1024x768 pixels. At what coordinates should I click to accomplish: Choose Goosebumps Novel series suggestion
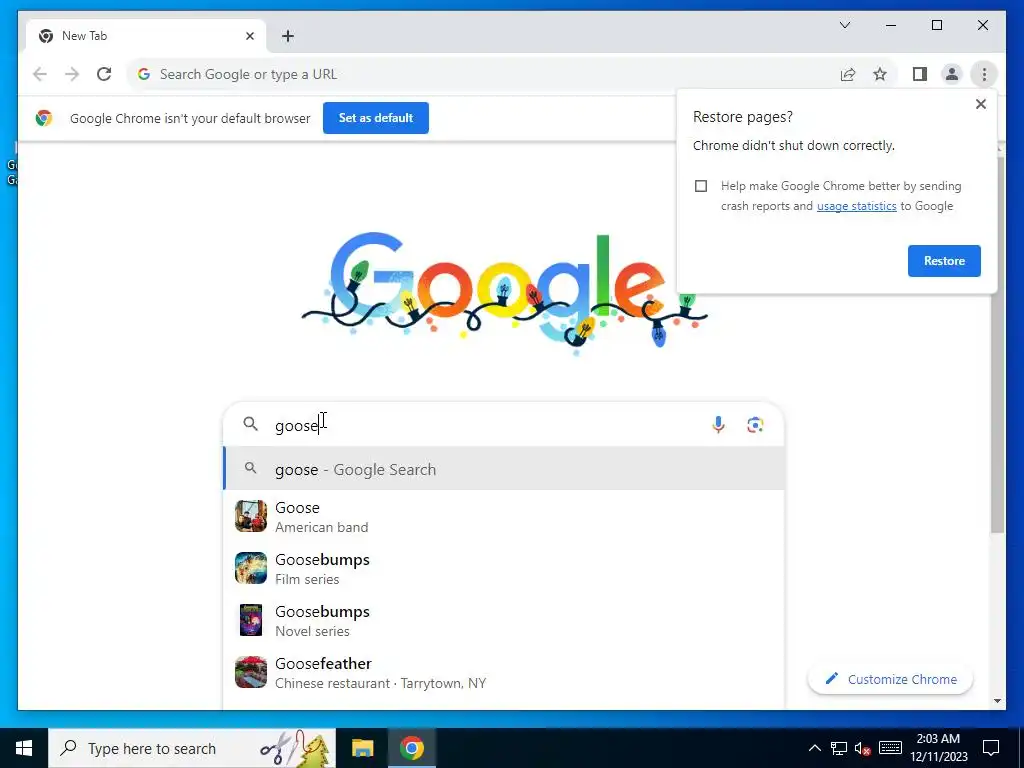[x=504, y=620]
